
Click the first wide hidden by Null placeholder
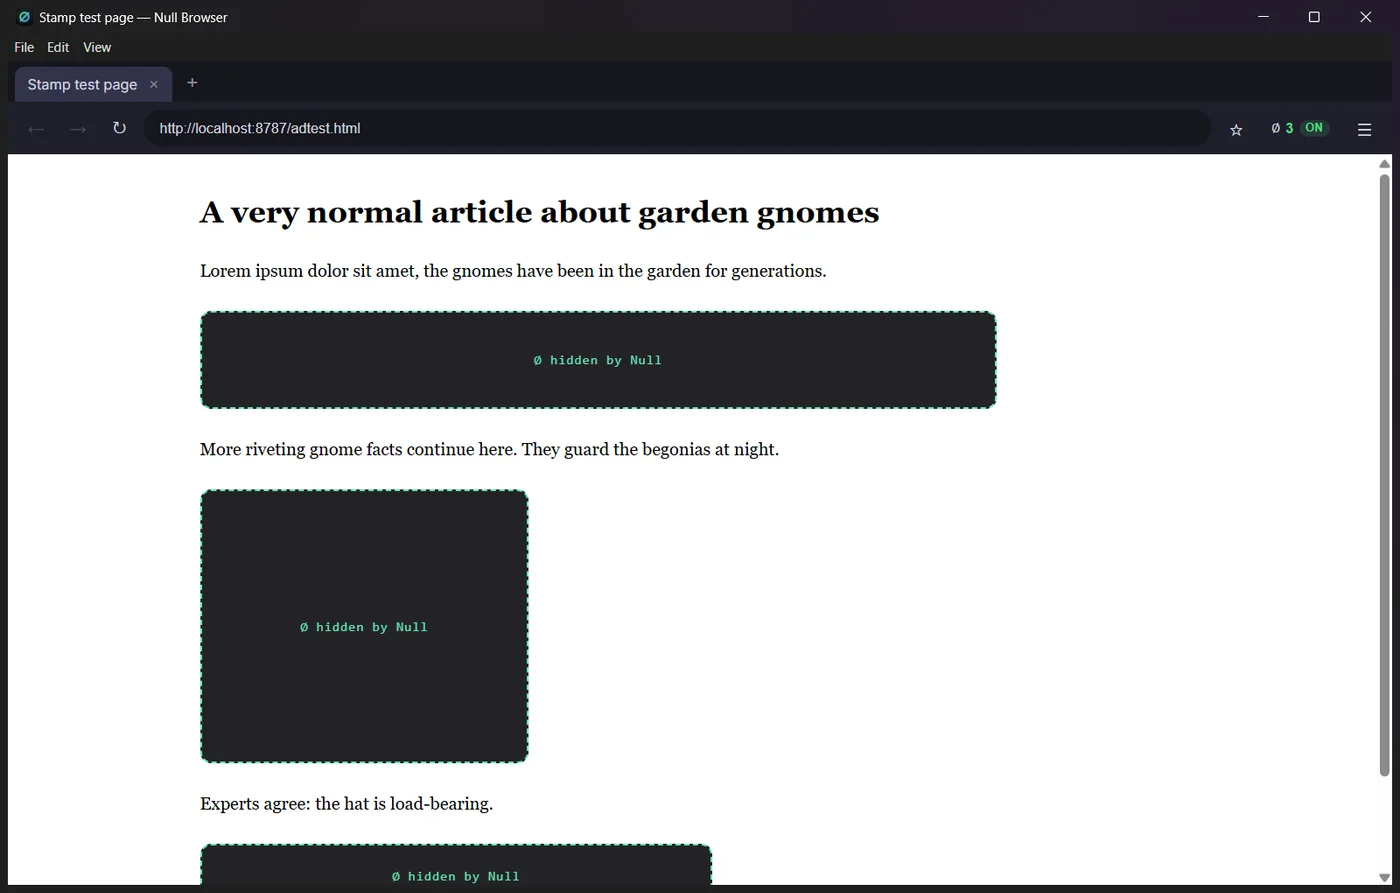pyautogui.click(x=598, y=360)
